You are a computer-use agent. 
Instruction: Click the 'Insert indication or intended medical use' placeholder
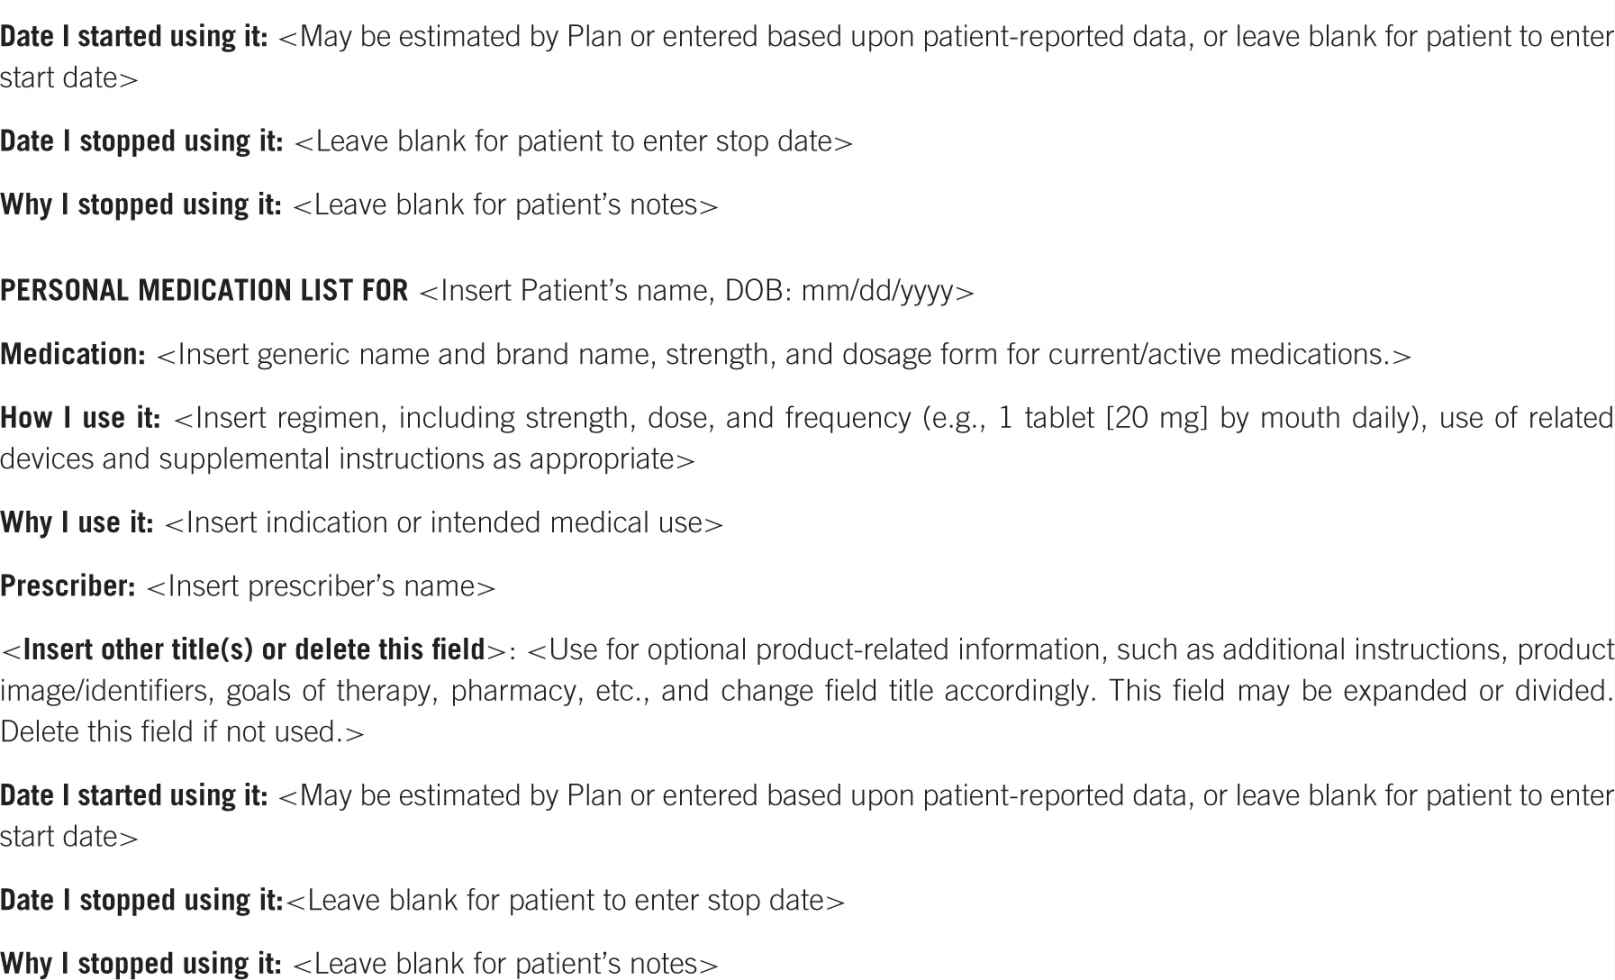[442, 522]
